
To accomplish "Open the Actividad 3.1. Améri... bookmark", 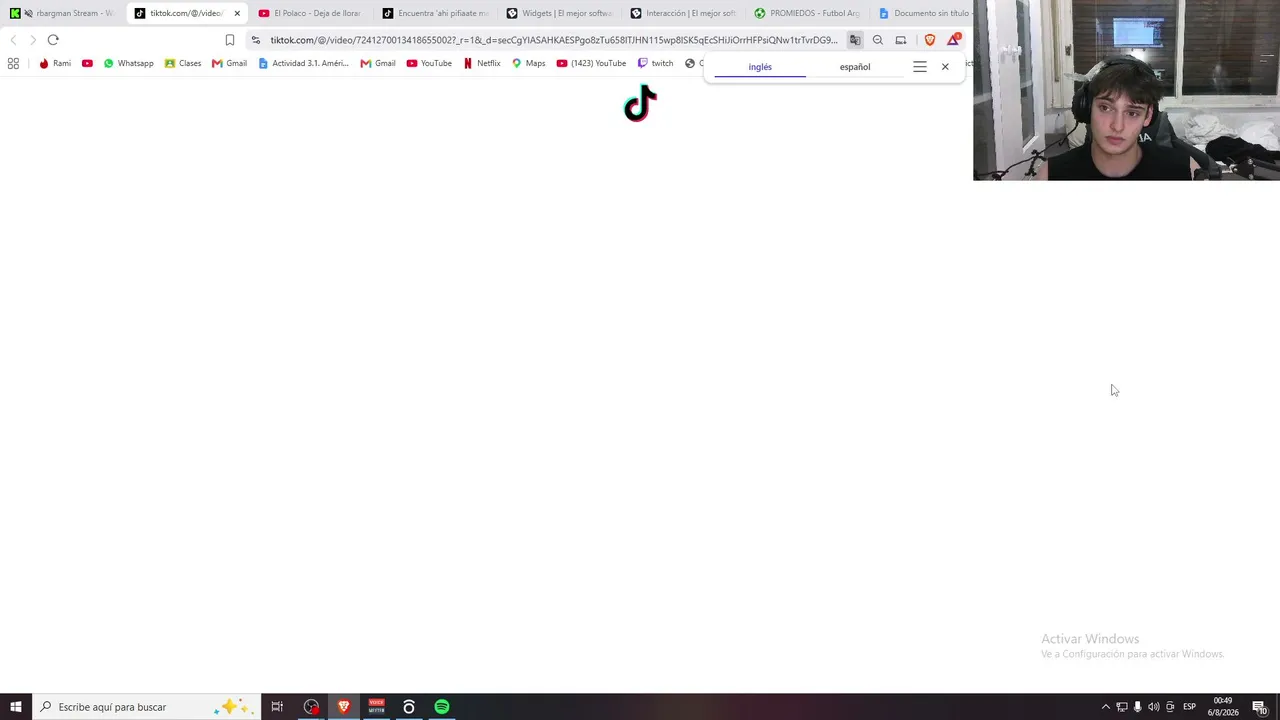I will (x=303, y=63).
